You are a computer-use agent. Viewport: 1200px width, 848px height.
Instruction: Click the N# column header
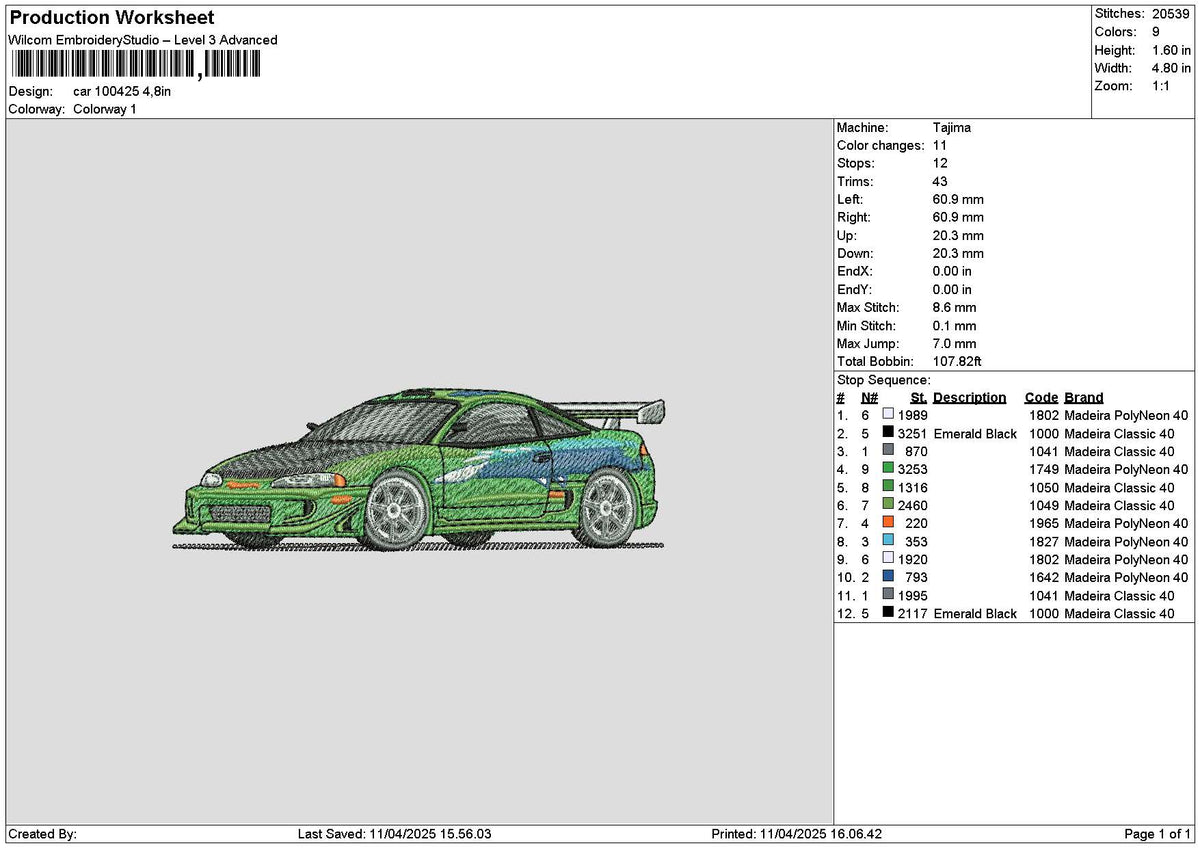pyautogui.click(x=869, y=397)
